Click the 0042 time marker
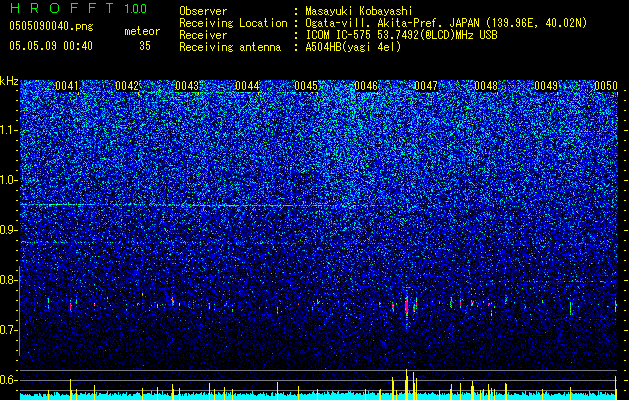The height and width of the screenshot is (400, 629). [x=127, y=86]
